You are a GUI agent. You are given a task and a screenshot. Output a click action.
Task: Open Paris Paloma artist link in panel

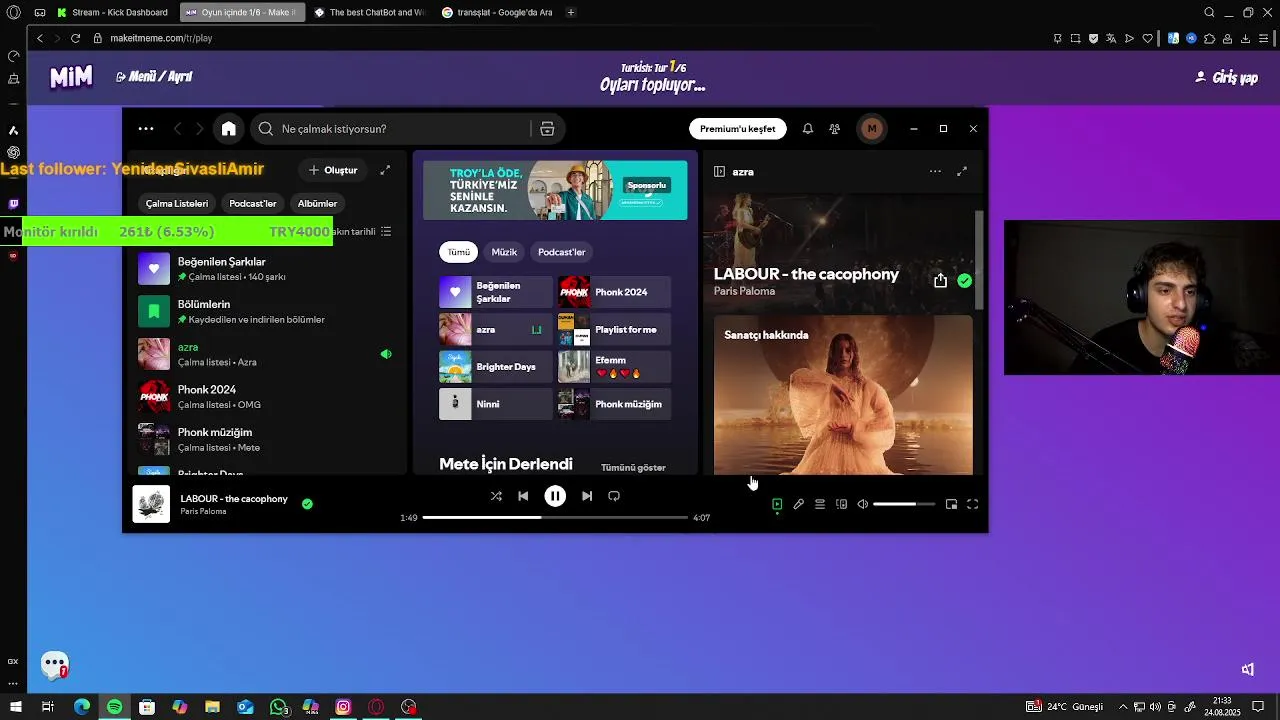pos(744,291)
